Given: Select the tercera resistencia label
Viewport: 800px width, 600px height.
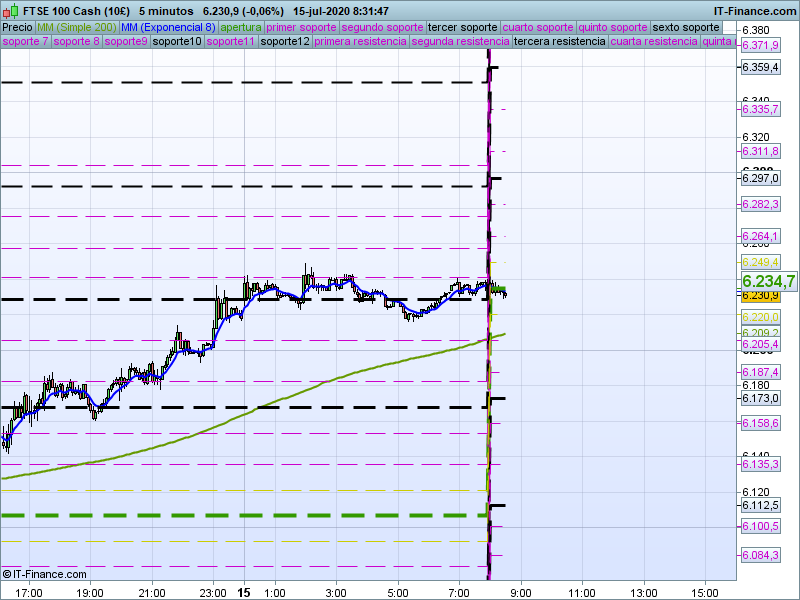Looking at the screenshot, I should point(560,41).
